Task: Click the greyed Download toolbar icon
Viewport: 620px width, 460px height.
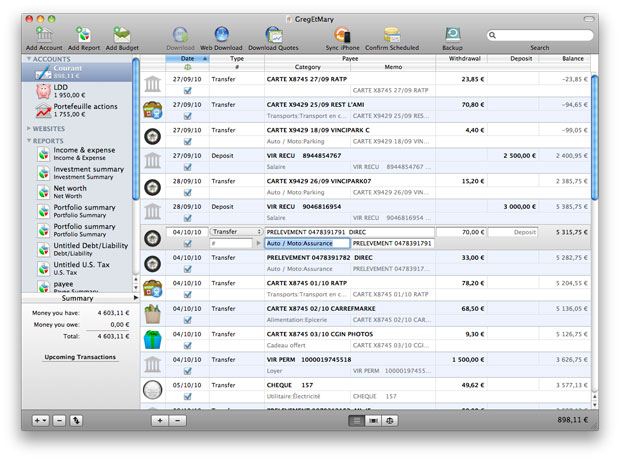Action: (x=180, y=35)
